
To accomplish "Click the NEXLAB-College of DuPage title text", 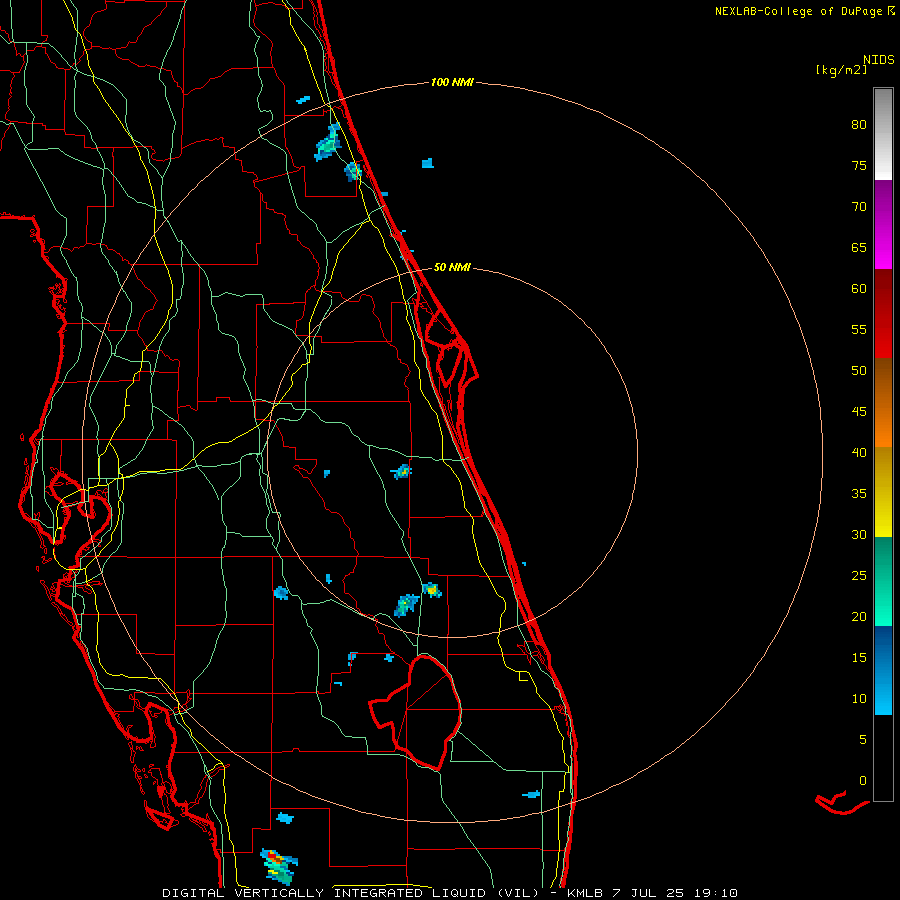I will click(x=798, y=11).
